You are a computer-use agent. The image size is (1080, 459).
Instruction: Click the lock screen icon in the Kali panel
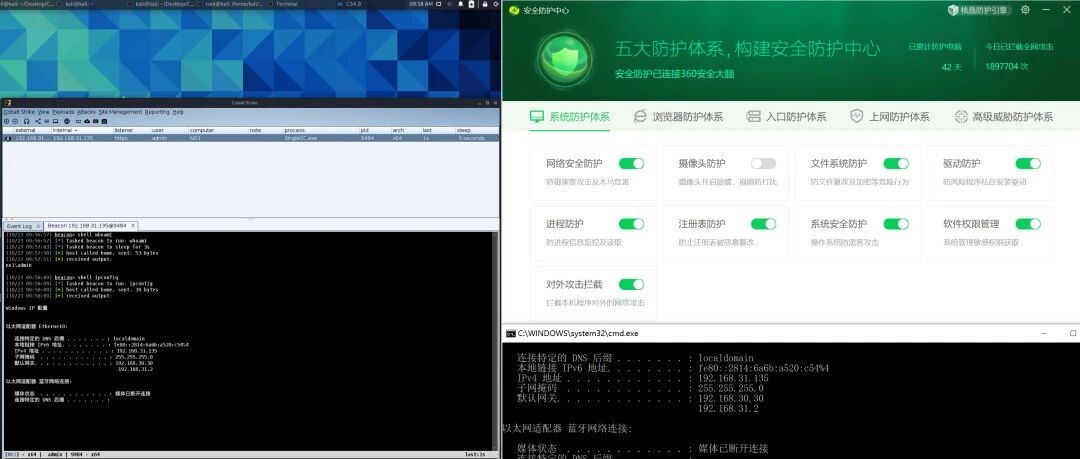[x=485, y=4]
